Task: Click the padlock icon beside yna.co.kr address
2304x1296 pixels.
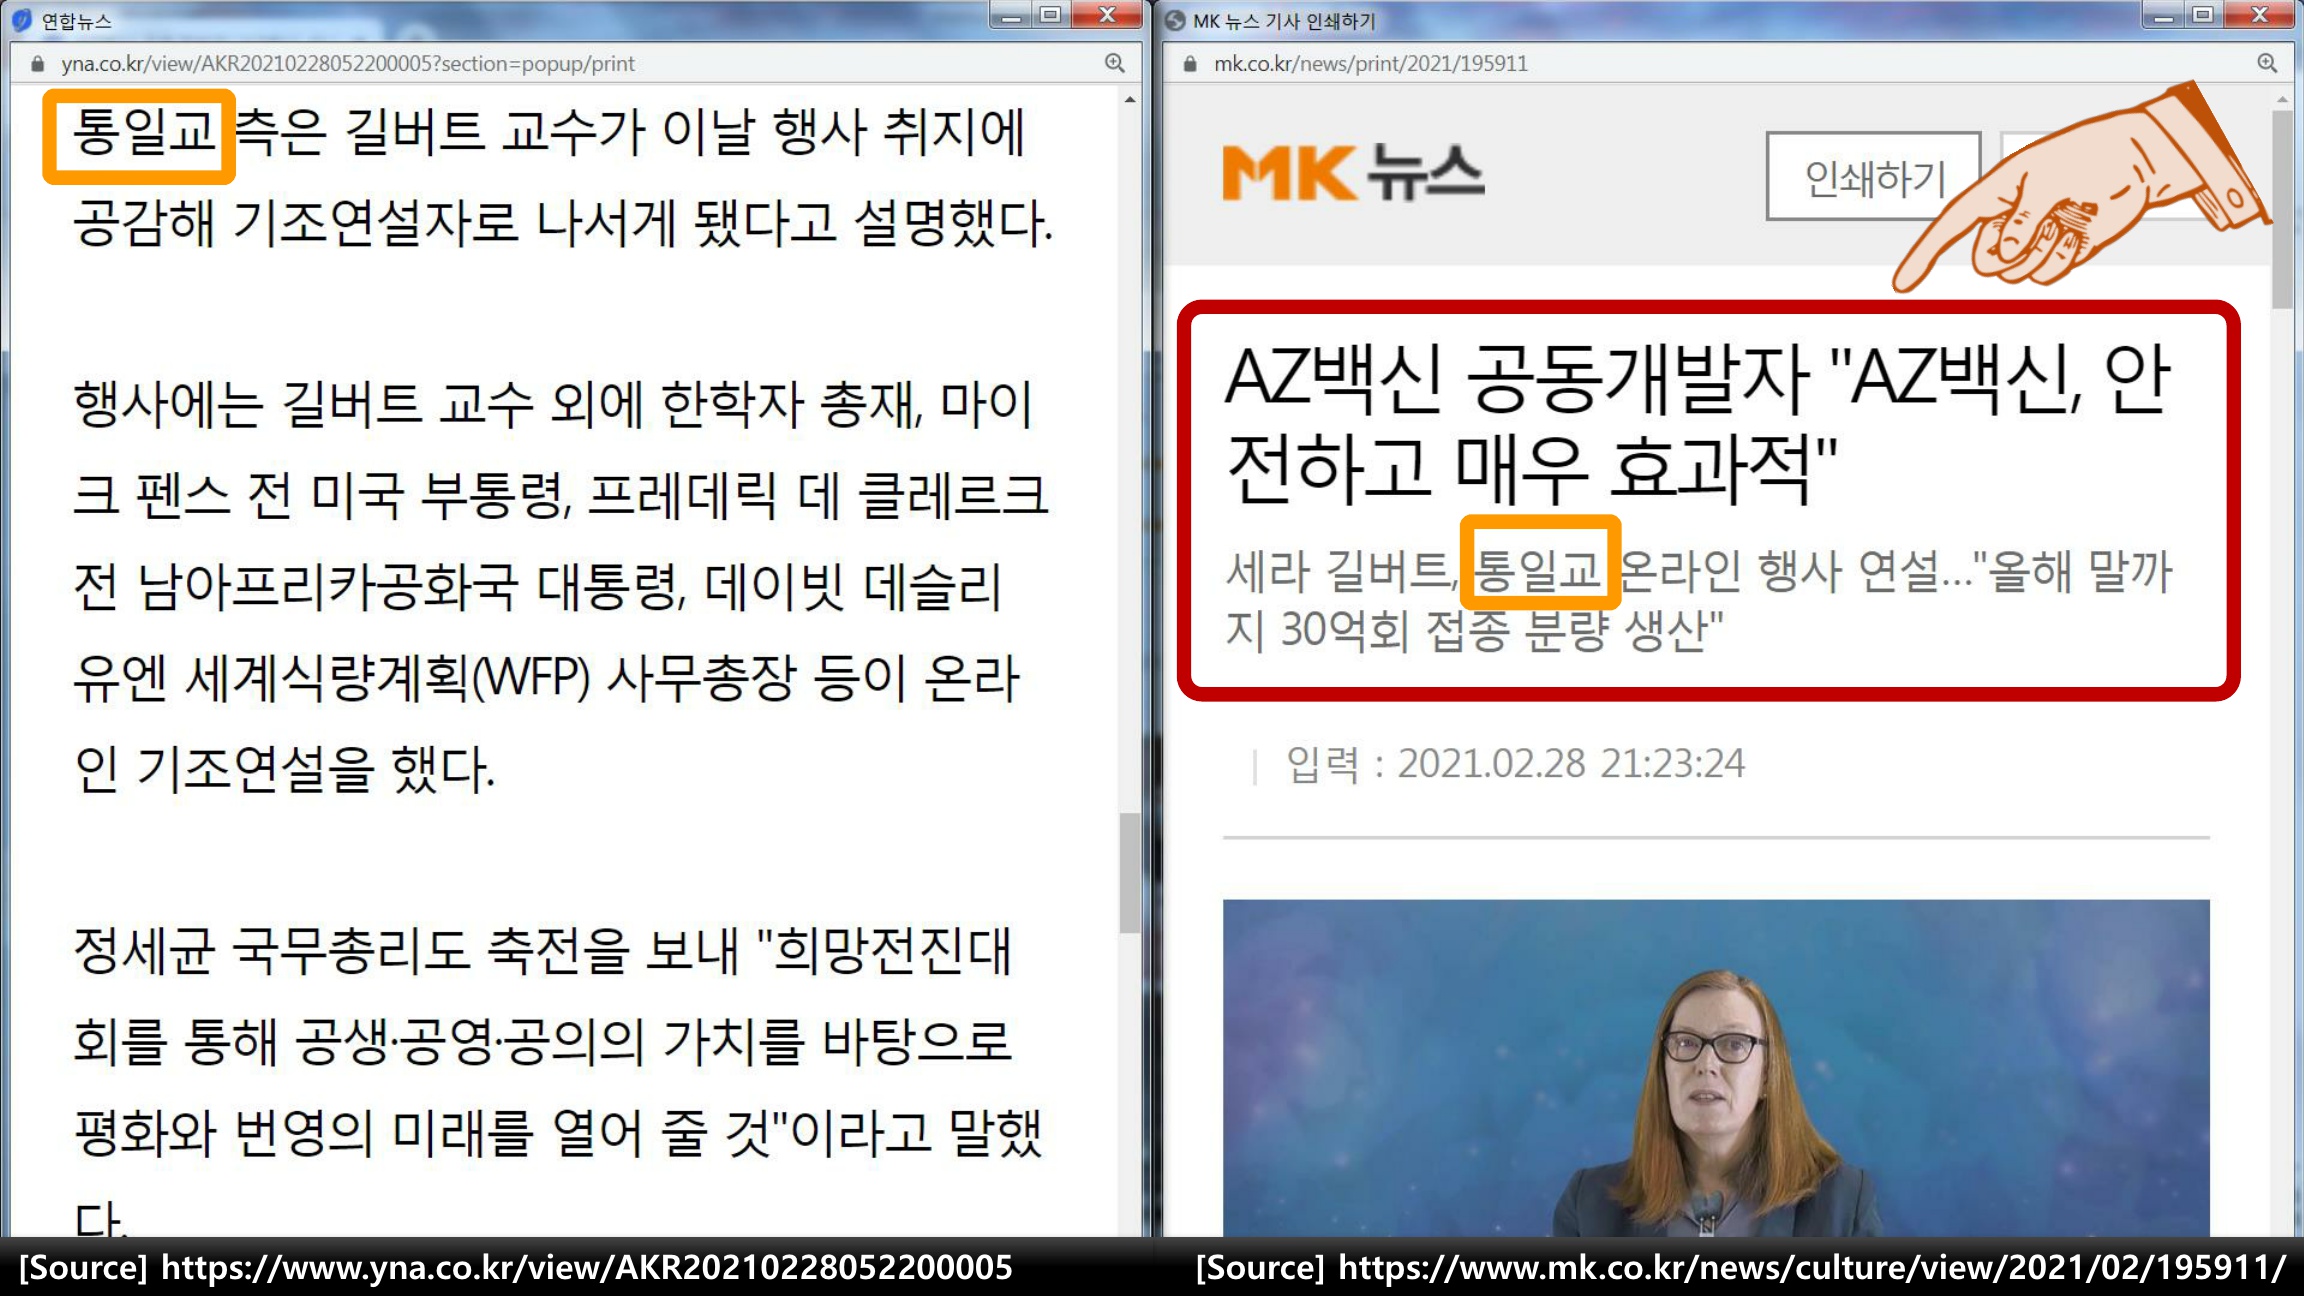Action: tap(38, 63)
